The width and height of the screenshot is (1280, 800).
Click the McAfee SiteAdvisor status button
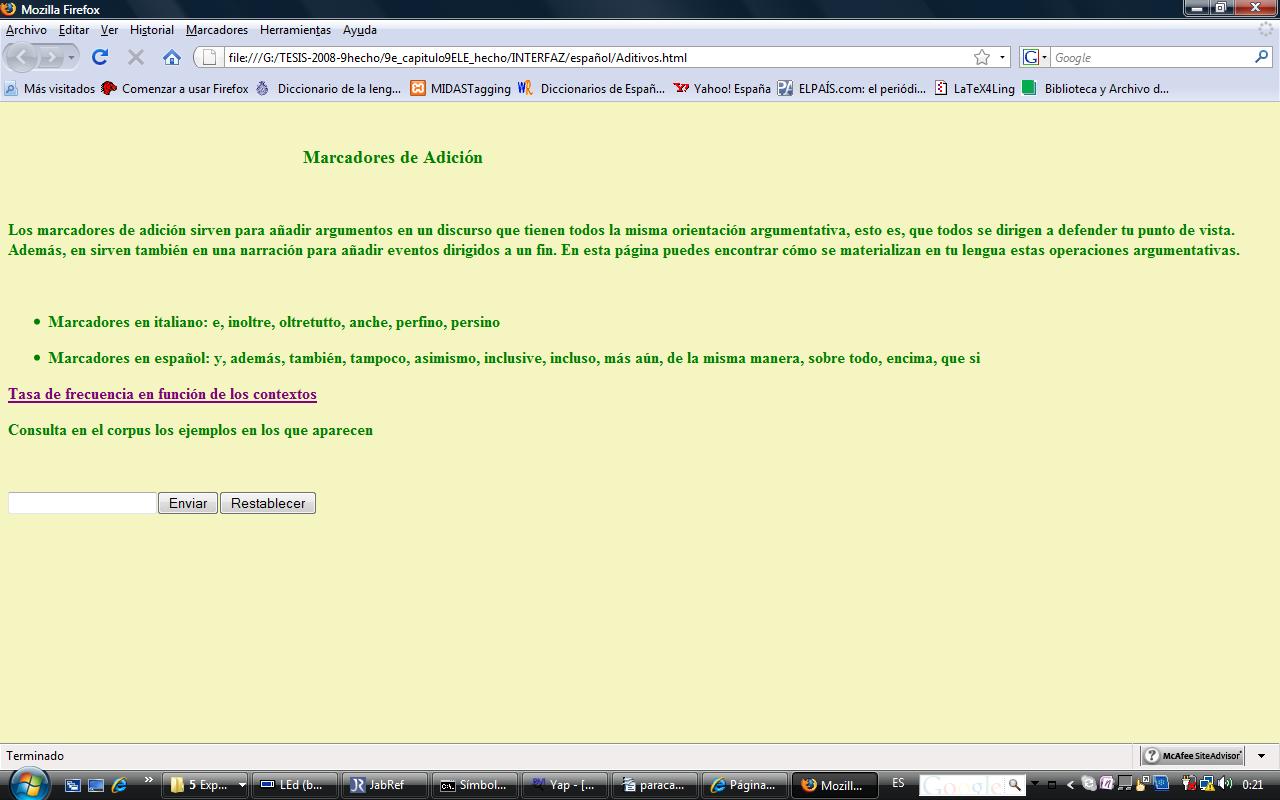[x=1192, y=756]
